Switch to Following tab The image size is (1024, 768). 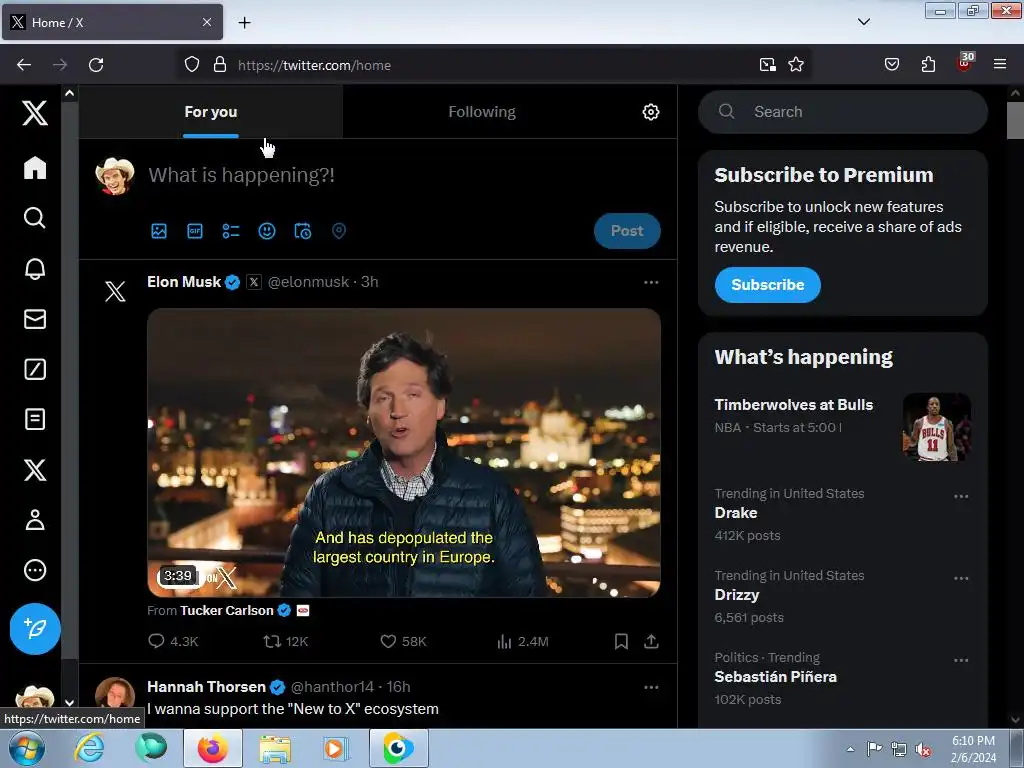pos(482,112)
